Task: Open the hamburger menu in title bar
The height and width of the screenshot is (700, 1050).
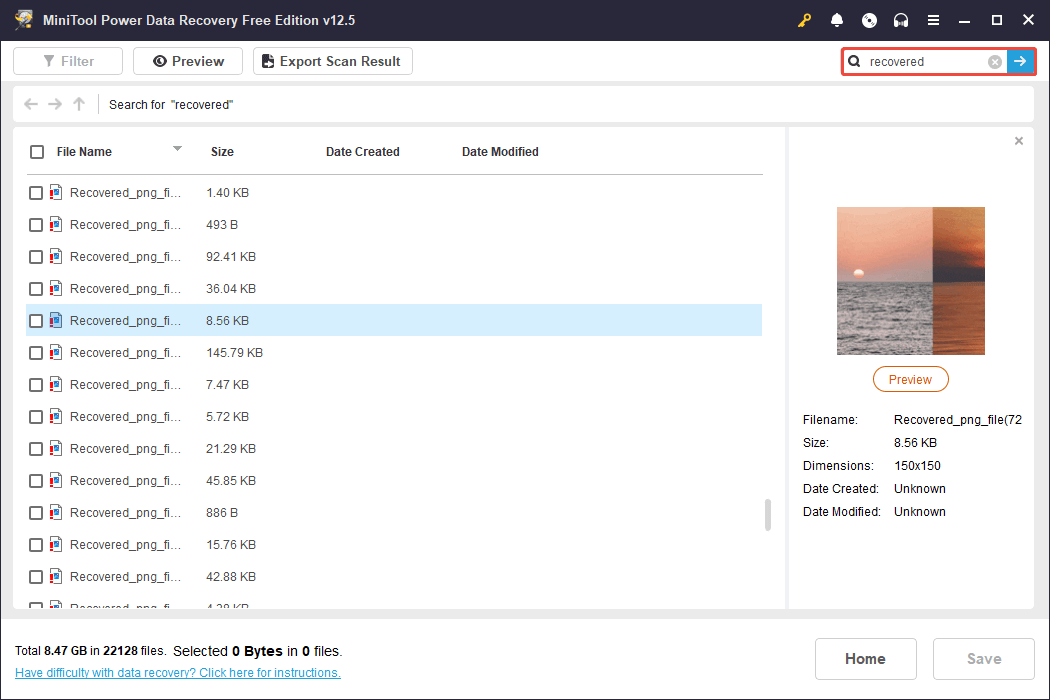Action: point(933,20)
